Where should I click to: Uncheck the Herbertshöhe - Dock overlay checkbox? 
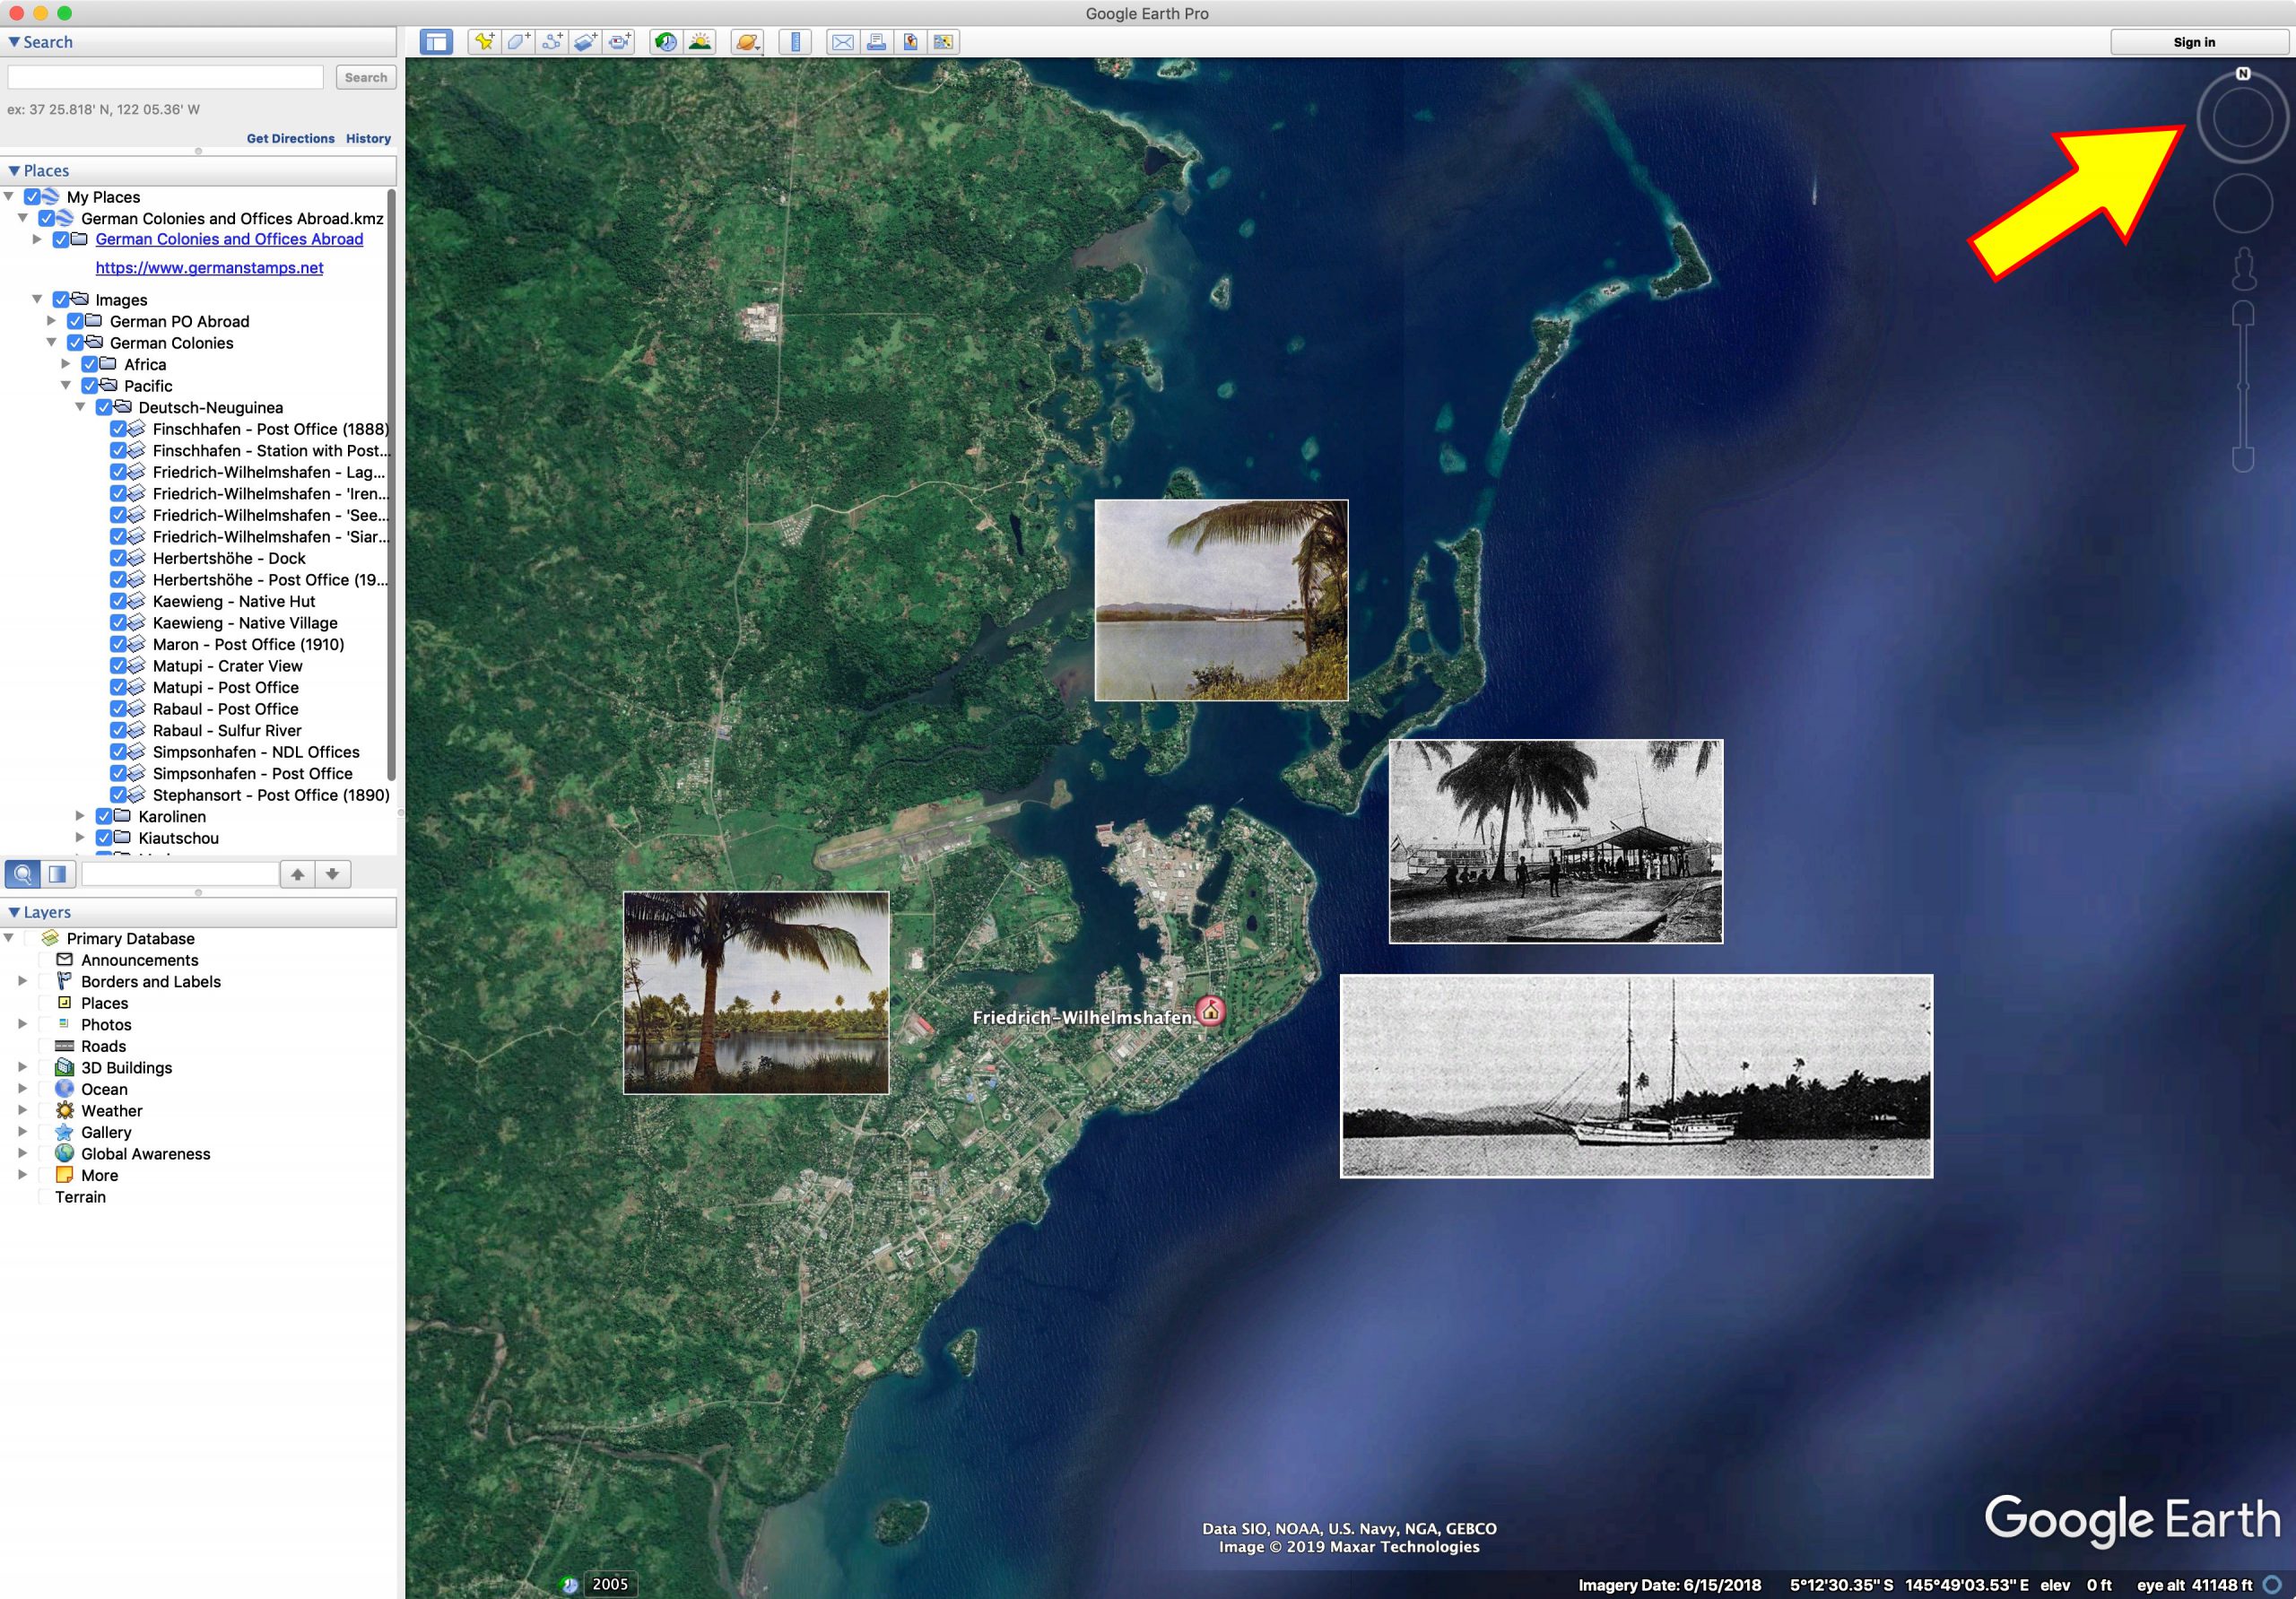point(118,558)
